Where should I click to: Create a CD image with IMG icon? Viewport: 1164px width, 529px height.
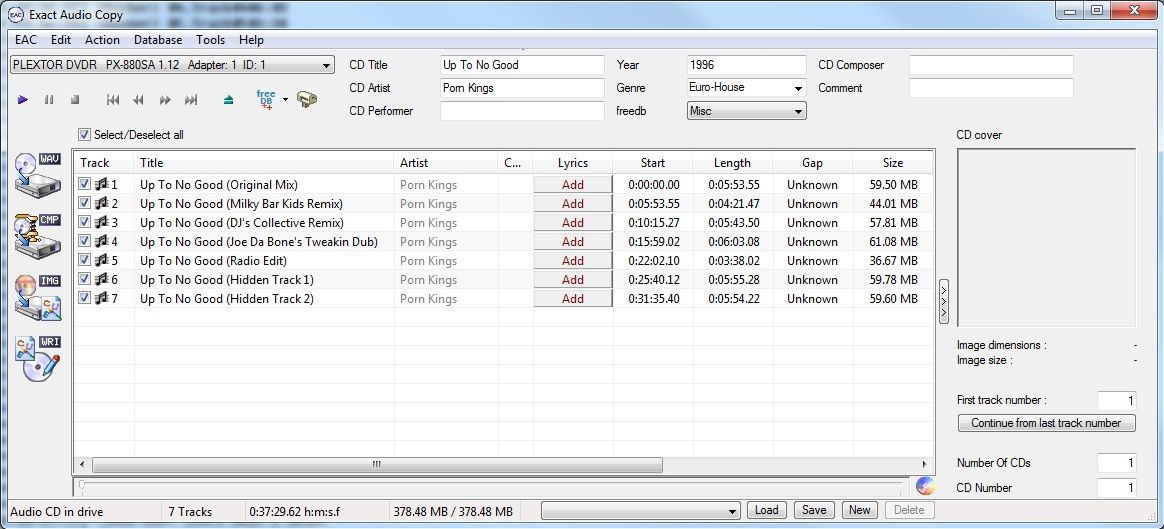pyautogui.click(x=38, y=297)
